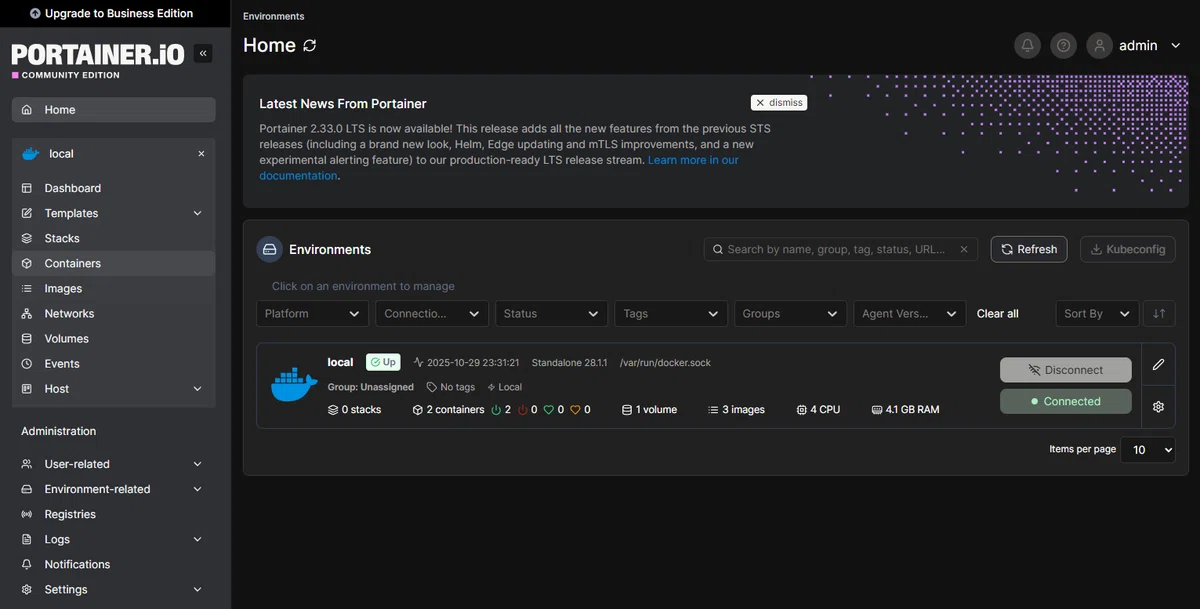The width and height of the screenshot is (1200, 609).
Task: Click the Networks icon in sidebar
Action: (27, 313)
